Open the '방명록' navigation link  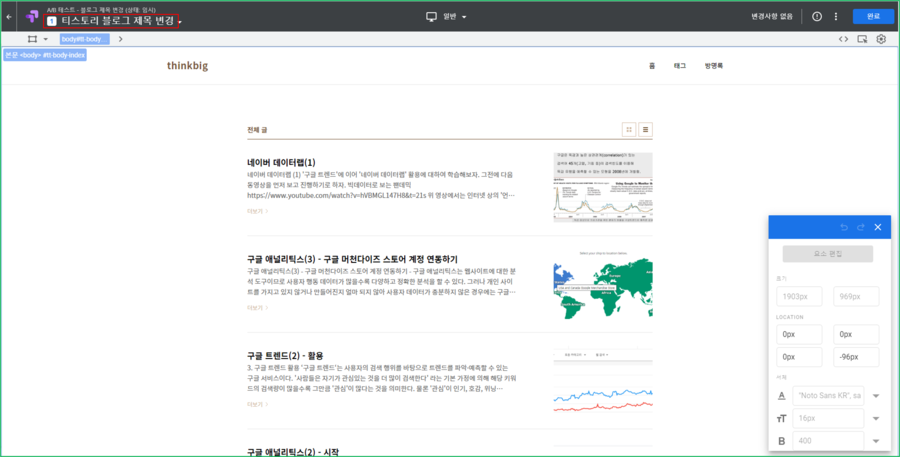[713, 66]
